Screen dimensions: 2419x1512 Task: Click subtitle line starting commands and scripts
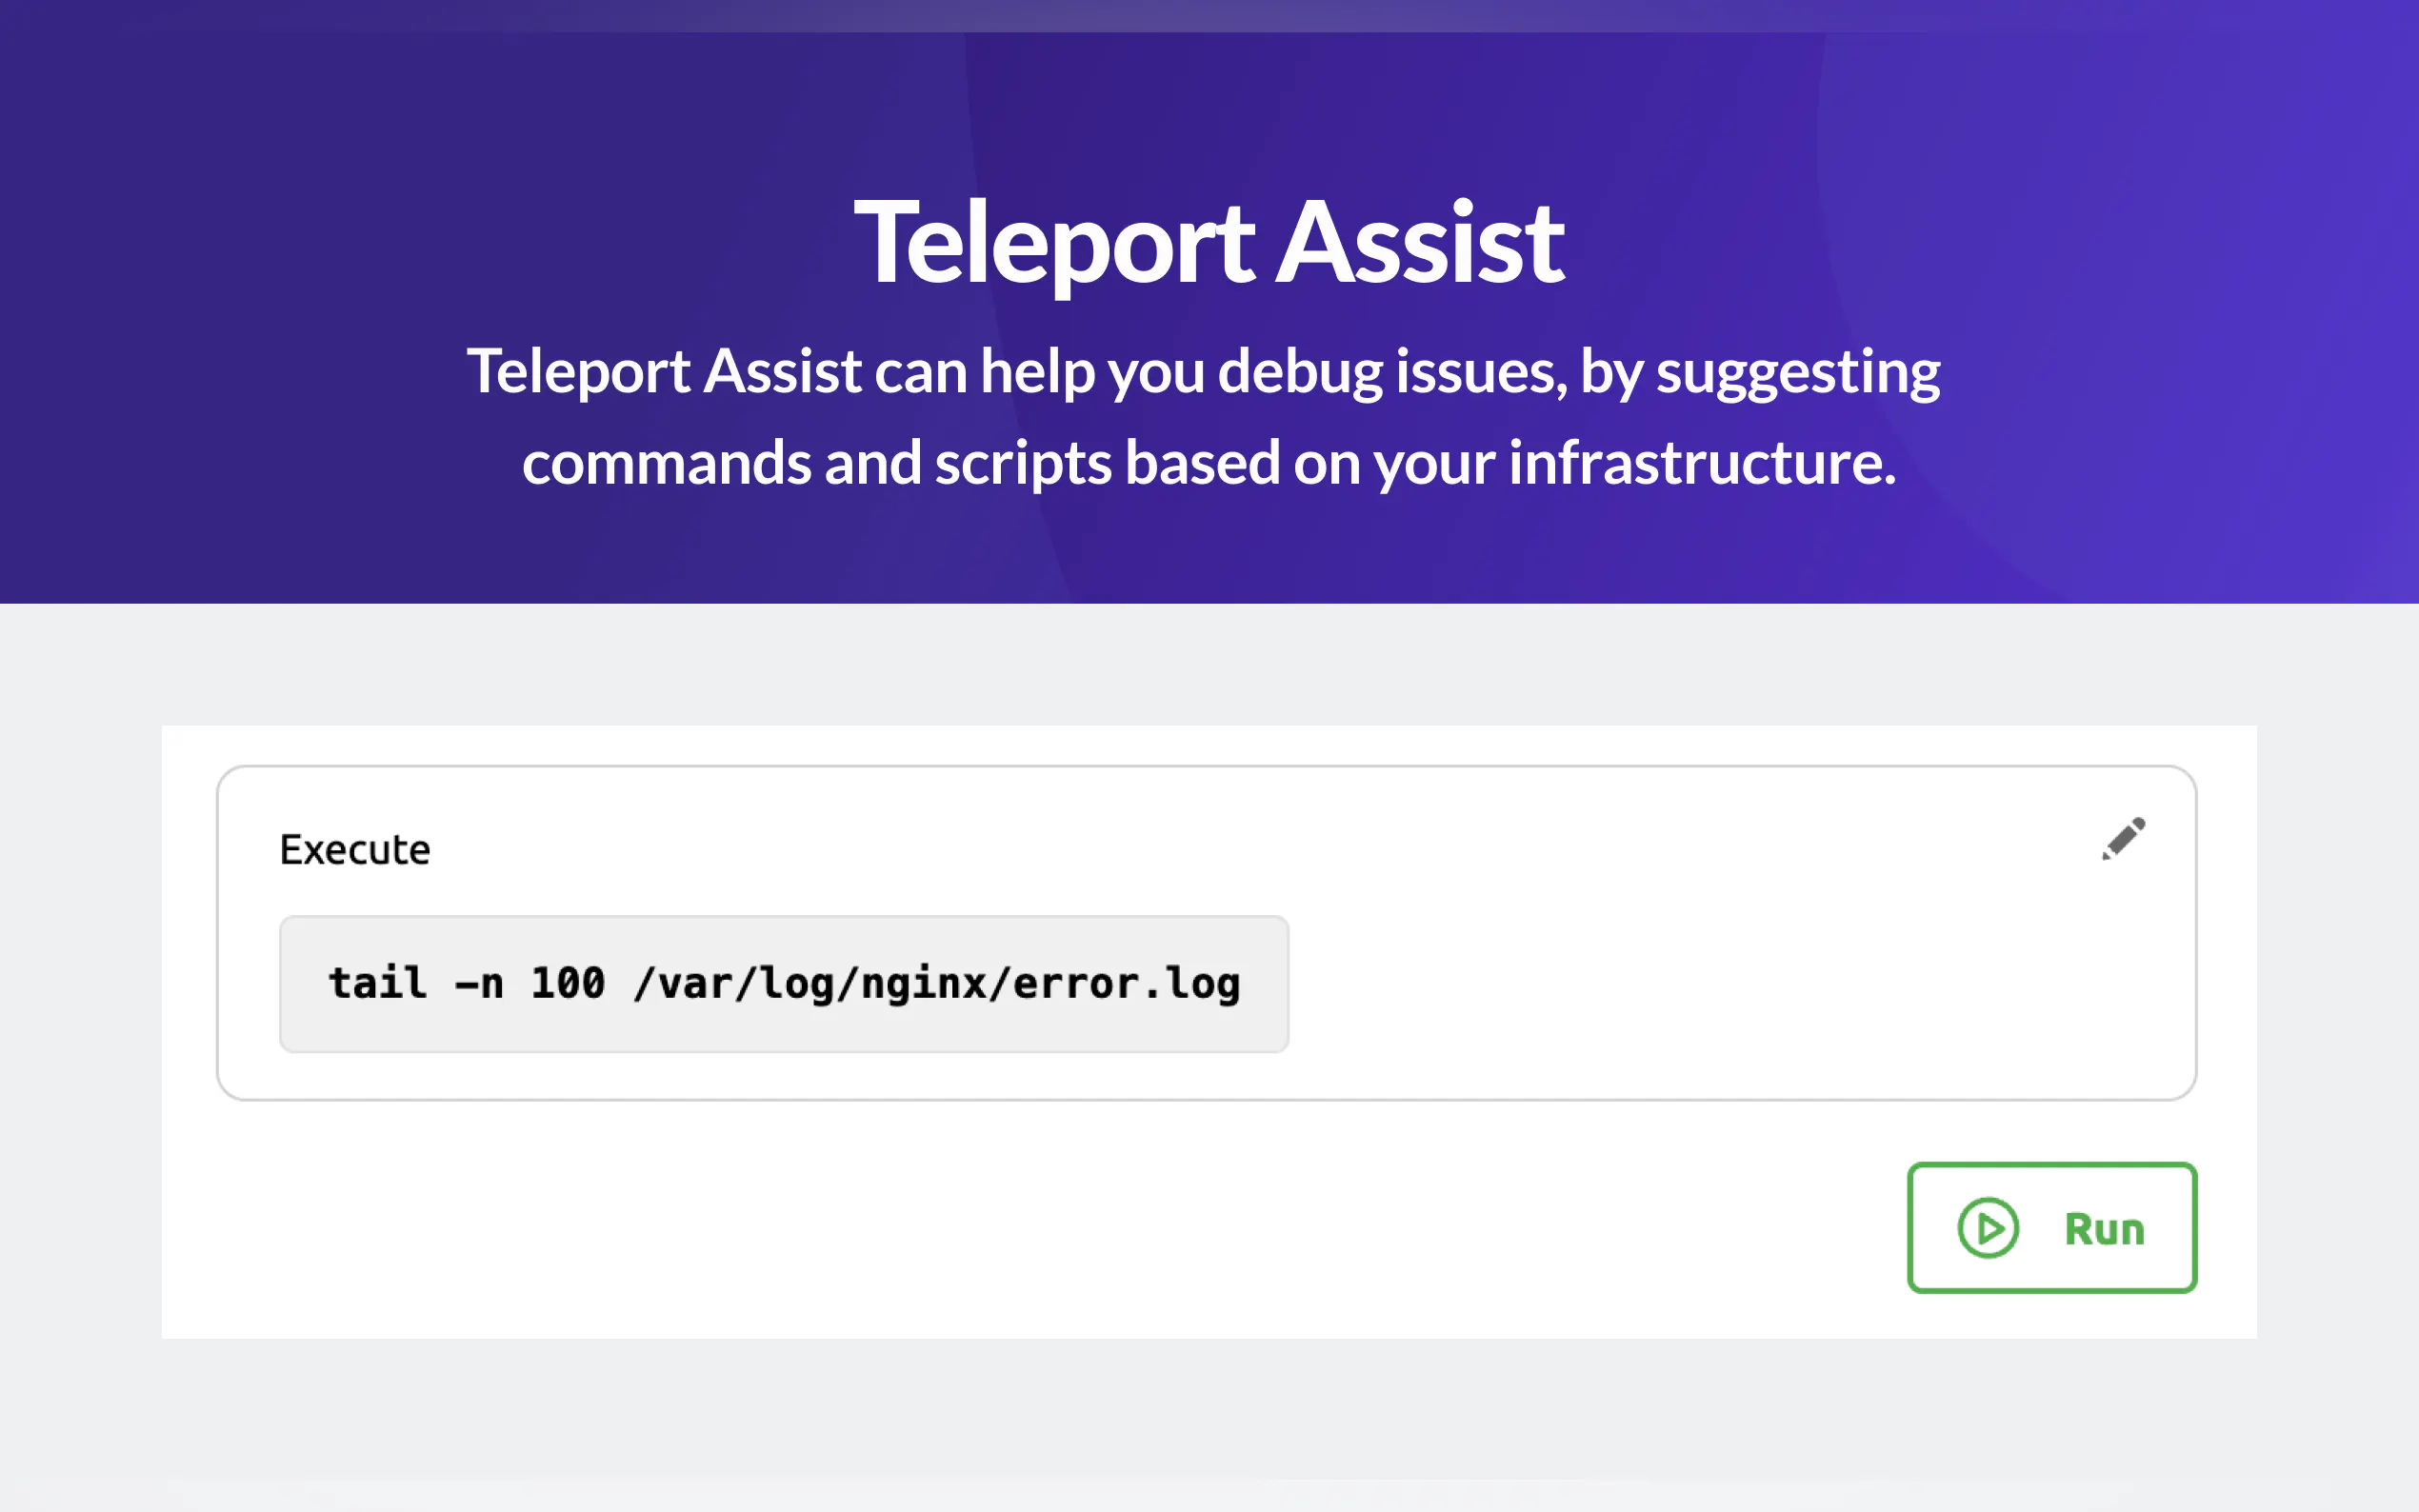pyautogui.click(x=1208, y=463)
